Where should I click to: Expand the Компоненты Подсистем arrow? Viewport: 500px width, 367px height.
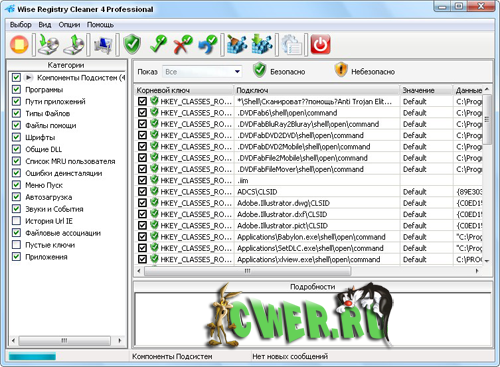[x=29, y=78]
